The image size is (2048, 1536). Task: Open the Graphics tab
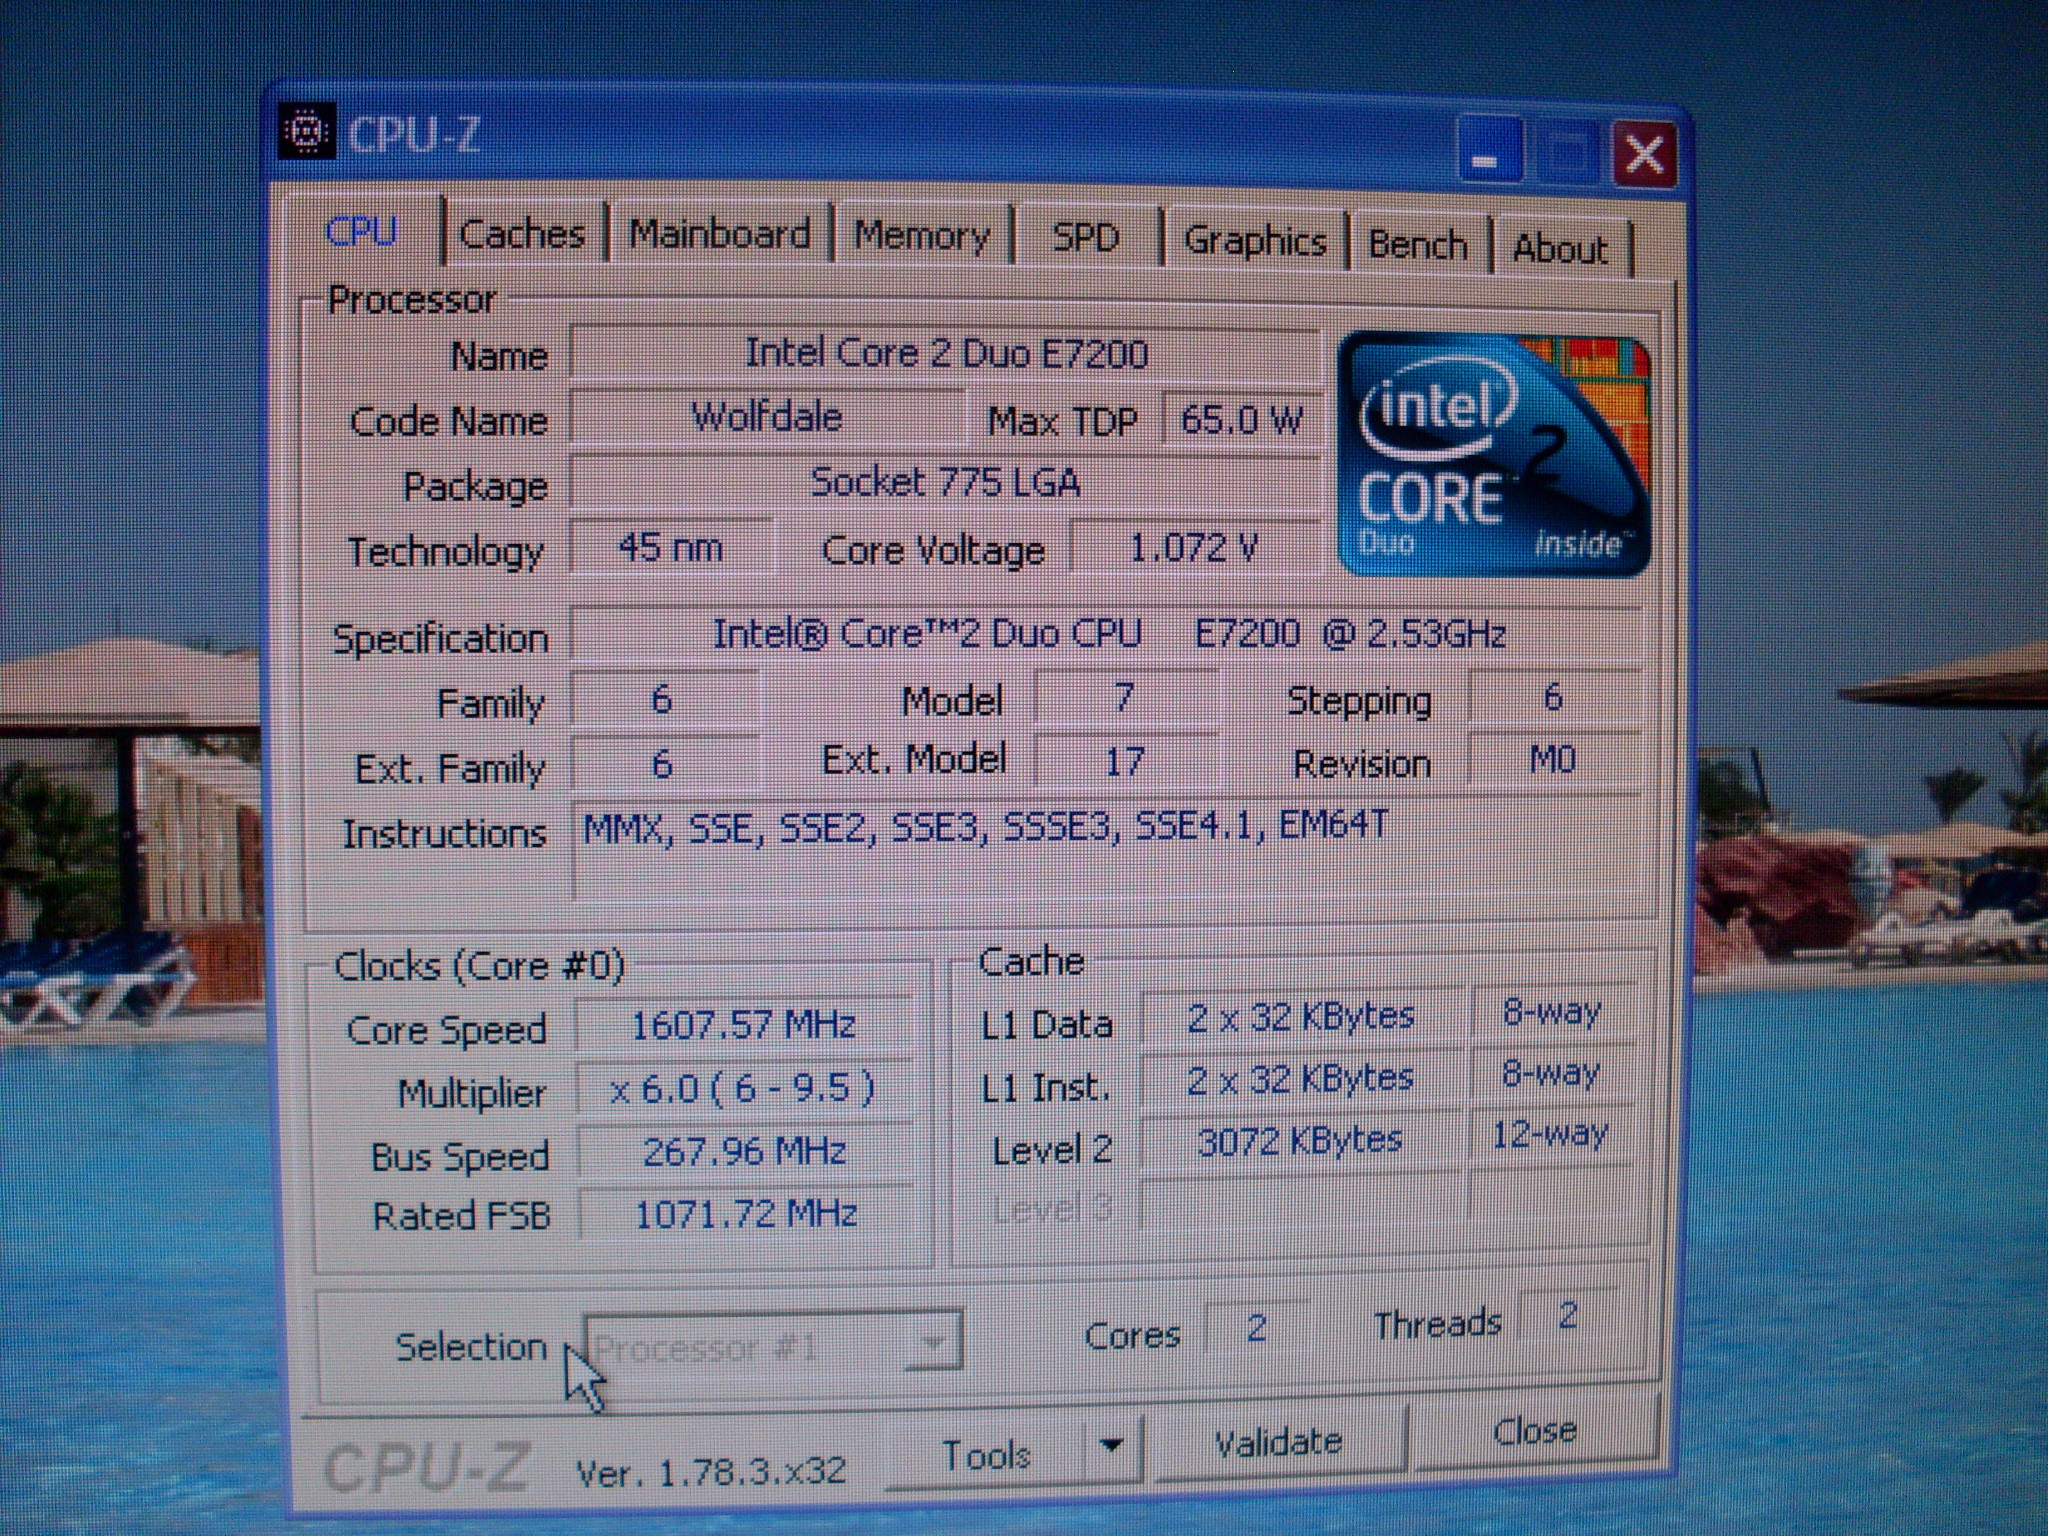1255,242
